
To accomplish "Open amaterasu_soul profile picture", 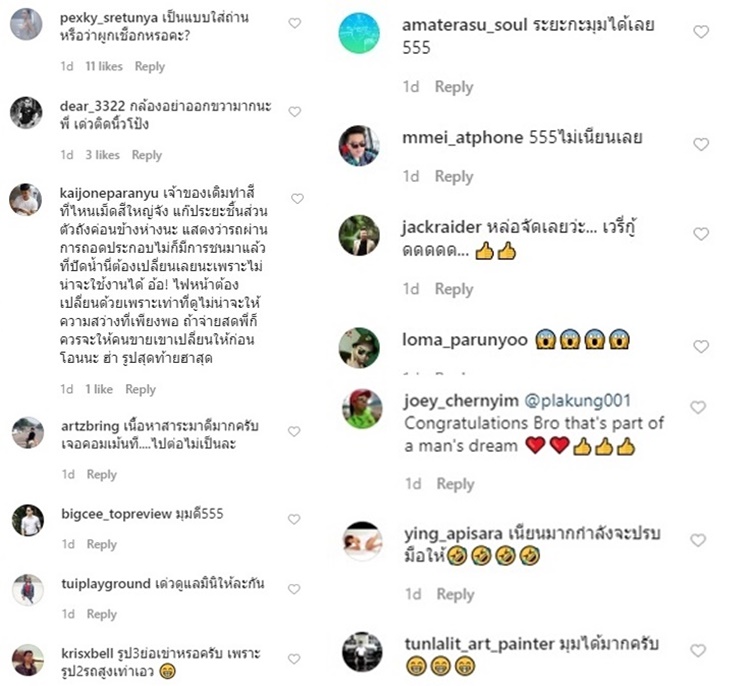I will click(359, 33).
